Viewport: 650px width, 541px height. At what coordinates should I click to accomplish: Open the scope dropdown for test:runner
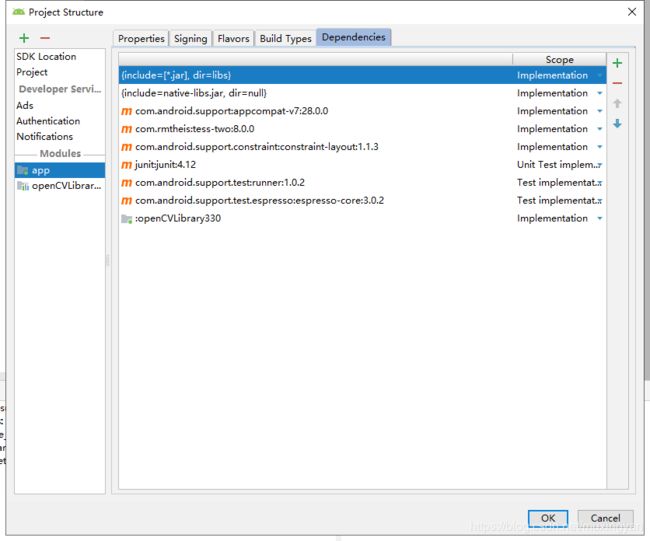[x=599, y=183]
